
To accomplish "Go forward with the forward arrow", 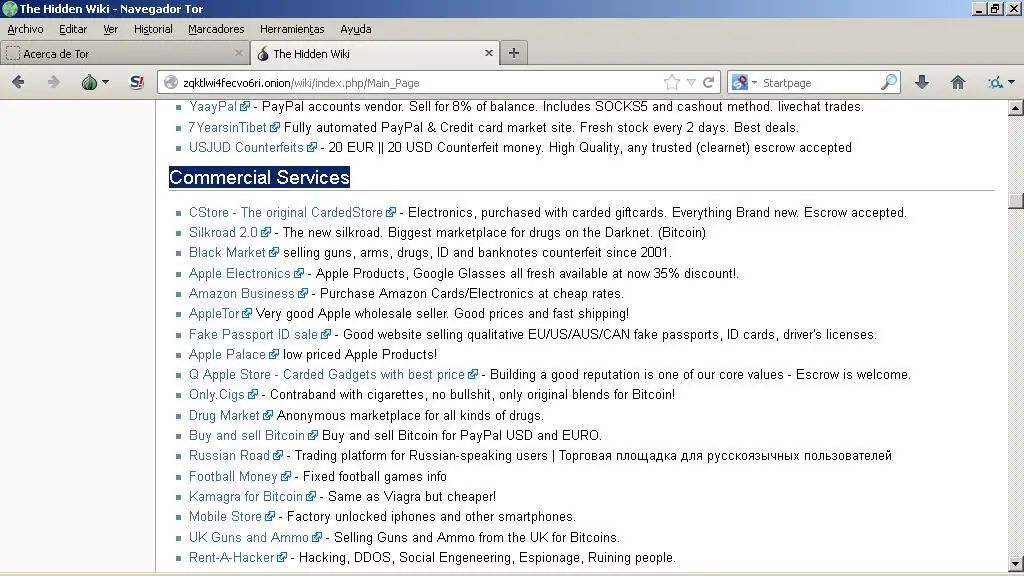I will click(54, 82).
